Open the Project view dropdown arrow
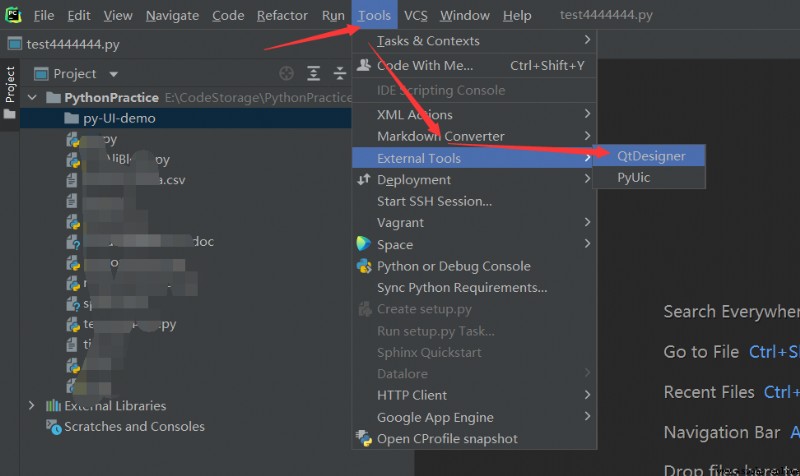800x476 pixels. click(x=113, y=74)
